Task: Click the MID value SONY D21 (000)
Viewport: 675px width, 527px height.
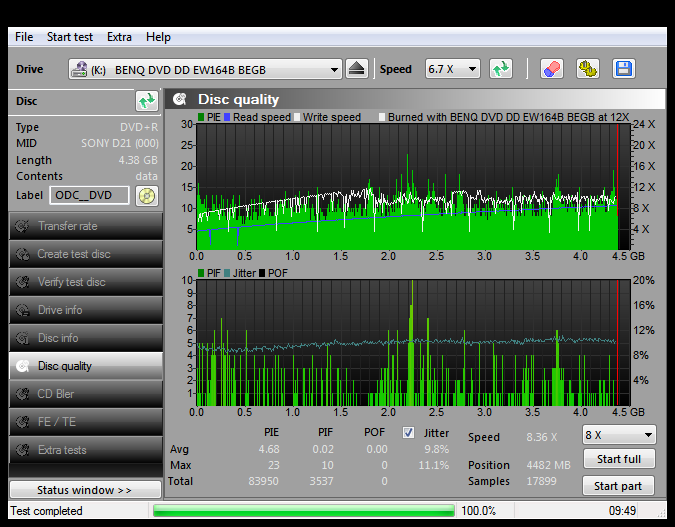Action: 120,143
